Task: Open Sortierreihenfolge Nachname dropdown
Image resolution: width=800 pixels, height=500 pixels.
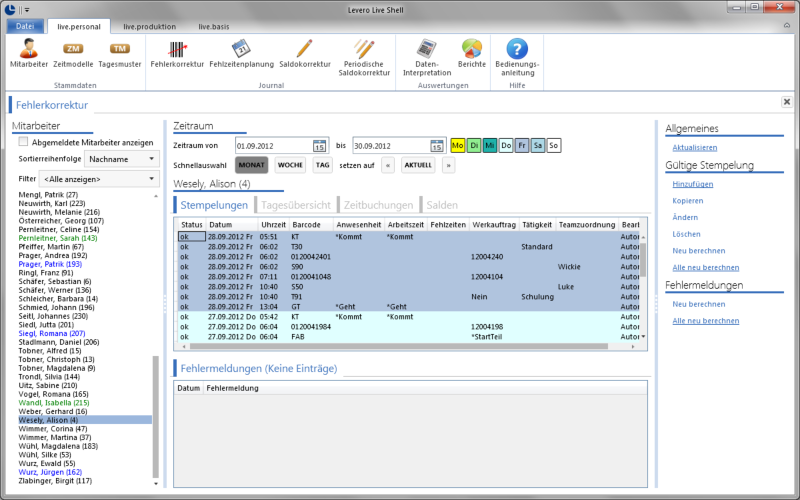Action: (x=122, y=159)
